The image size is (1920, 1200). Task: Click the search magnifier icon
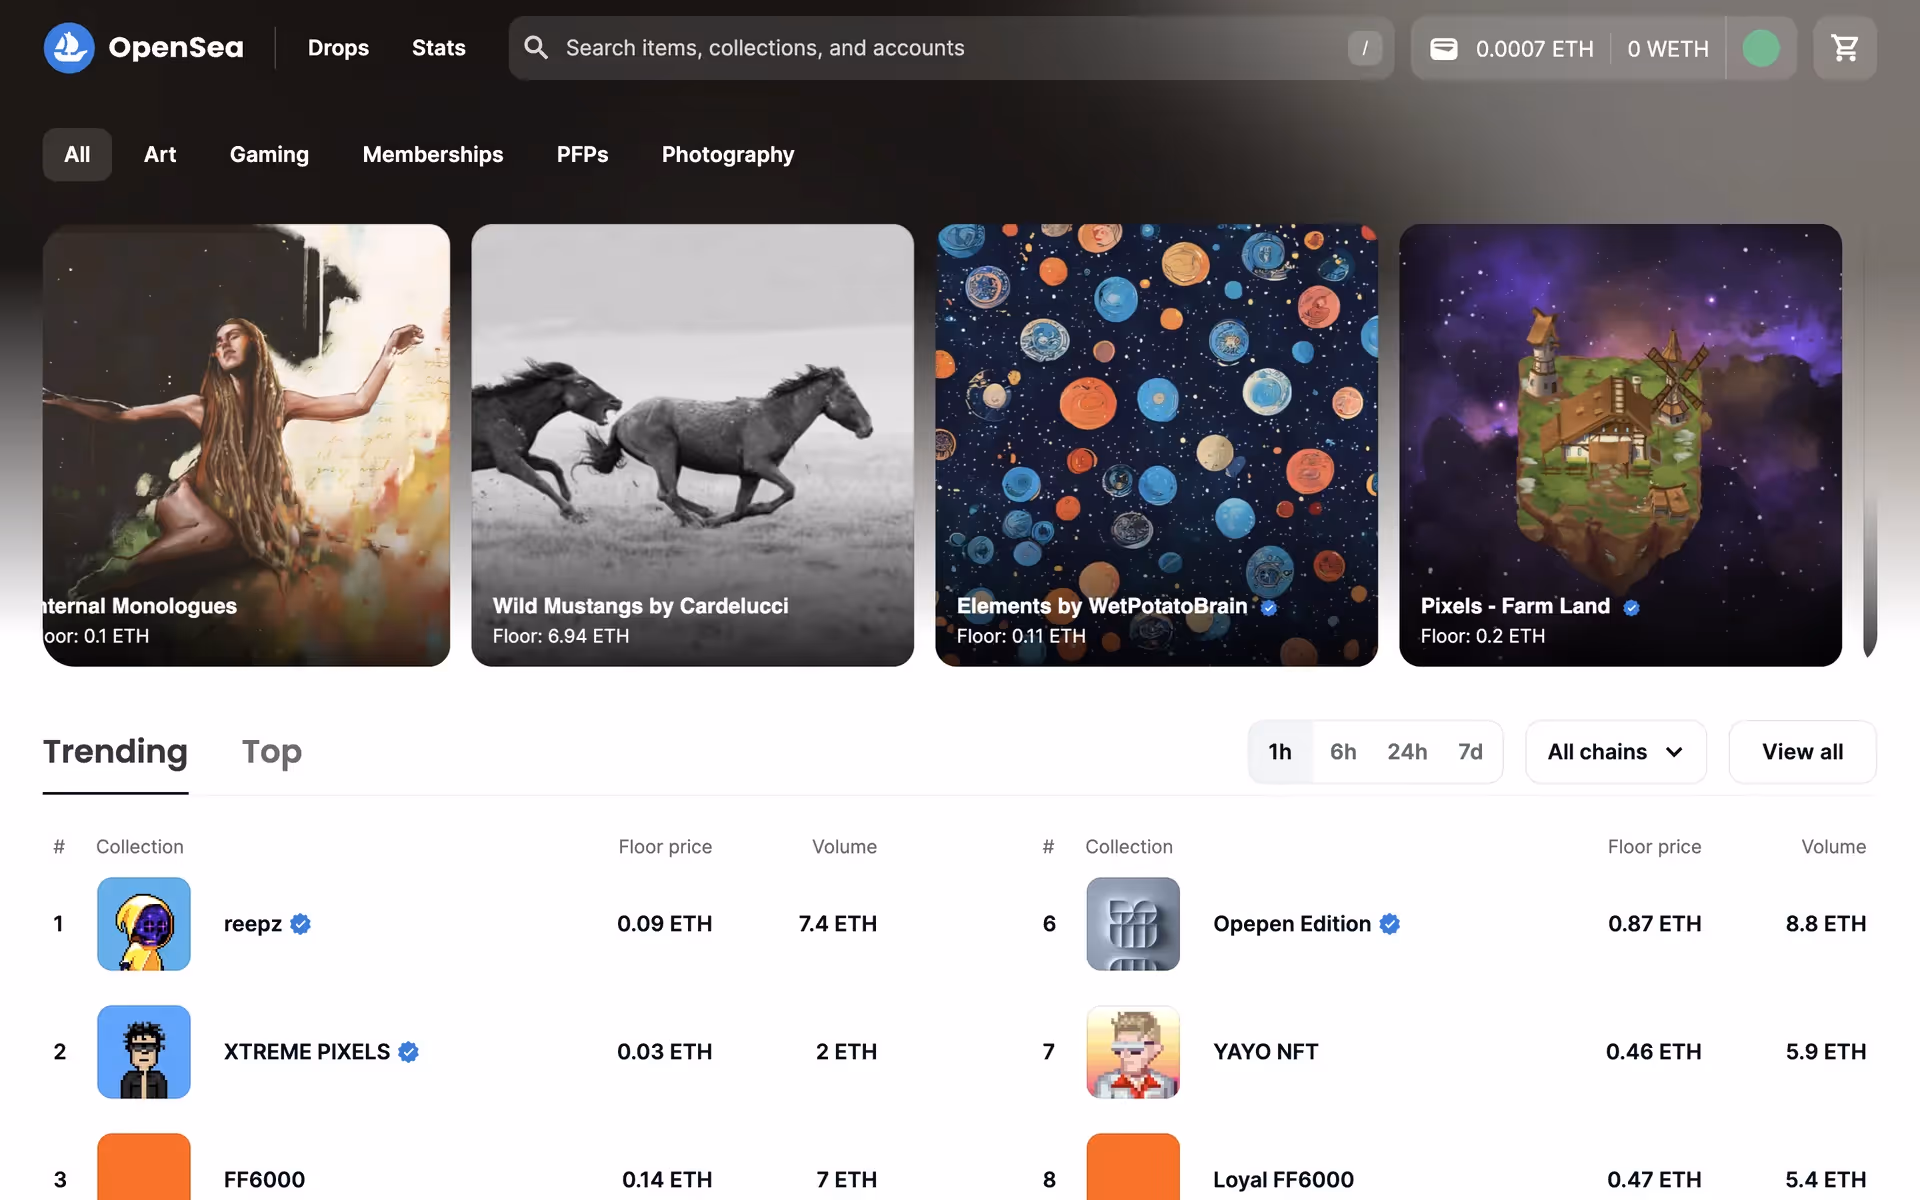tap(536, 48)
